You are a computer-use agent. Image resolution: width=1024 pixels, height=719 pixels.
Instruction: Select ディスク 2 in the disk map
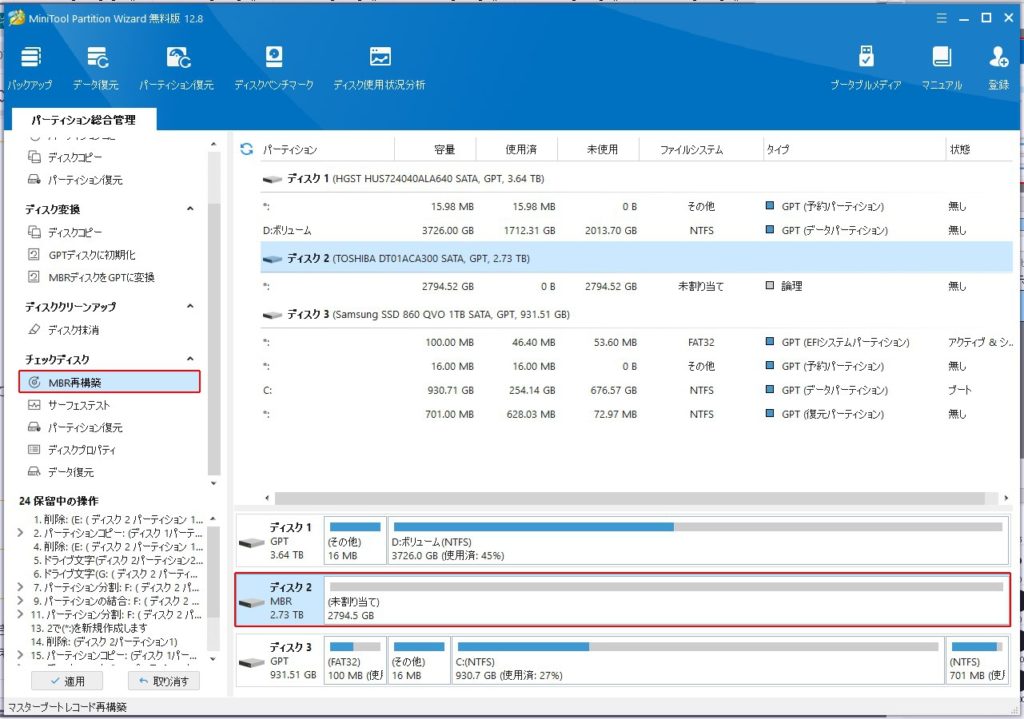tap(280, 600)
